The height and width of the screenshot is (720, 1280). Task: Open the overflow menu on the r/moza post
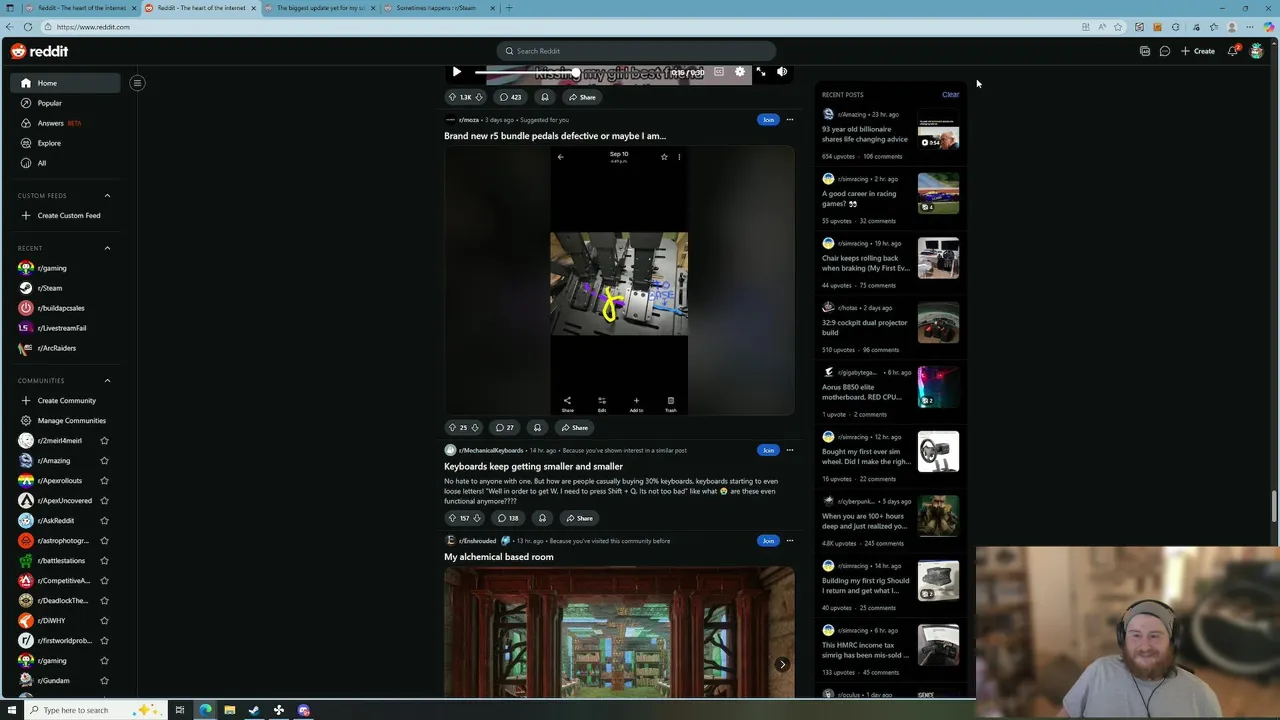(x=790, y=120)
